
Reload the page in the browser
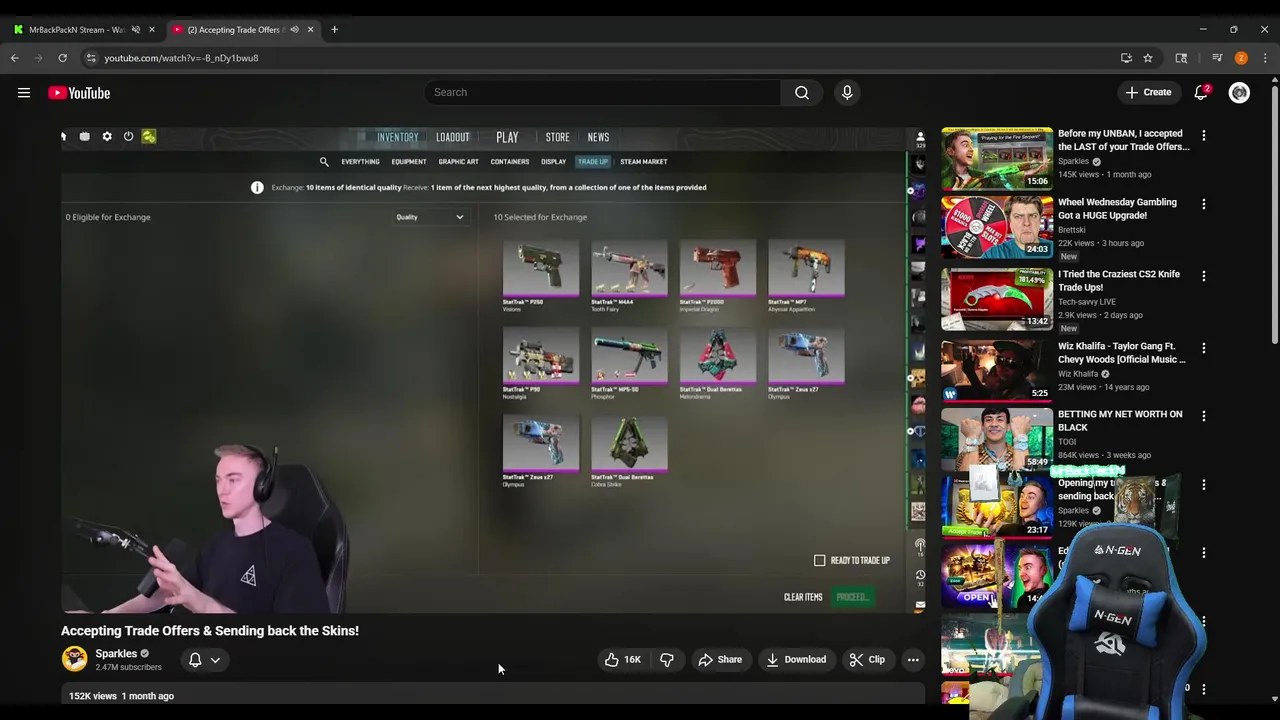[62, 58]
